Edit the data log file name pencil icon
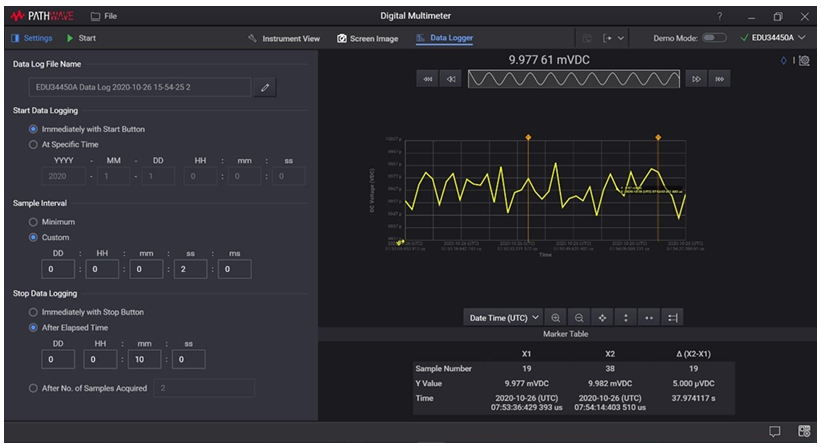Viewport: 821px width, 447px height. (265, 87)
